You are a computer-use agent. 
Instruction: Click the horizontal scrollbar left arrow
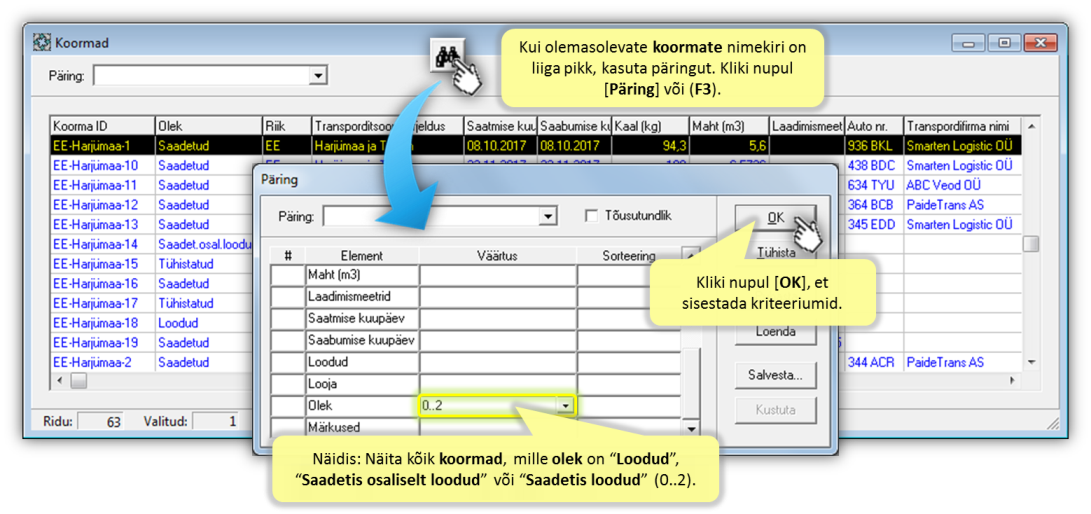(59, 381)
